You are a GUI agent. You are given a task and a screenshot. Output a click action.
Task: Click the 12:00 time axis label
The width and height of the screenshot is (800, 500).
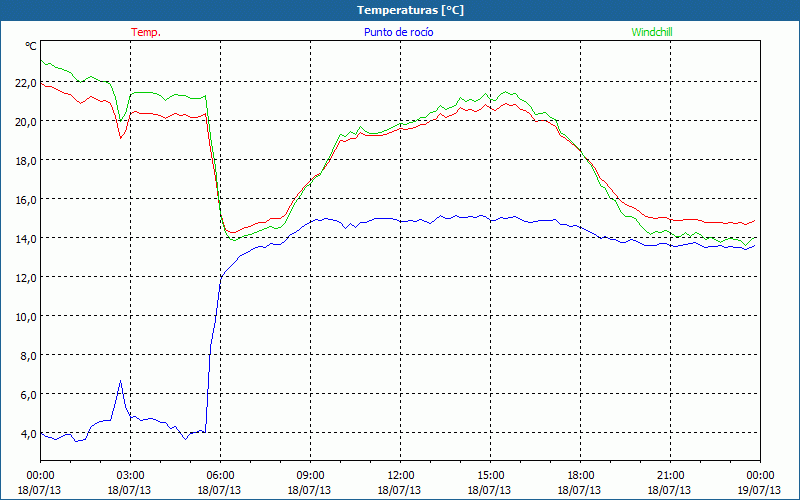pos(400,476)
